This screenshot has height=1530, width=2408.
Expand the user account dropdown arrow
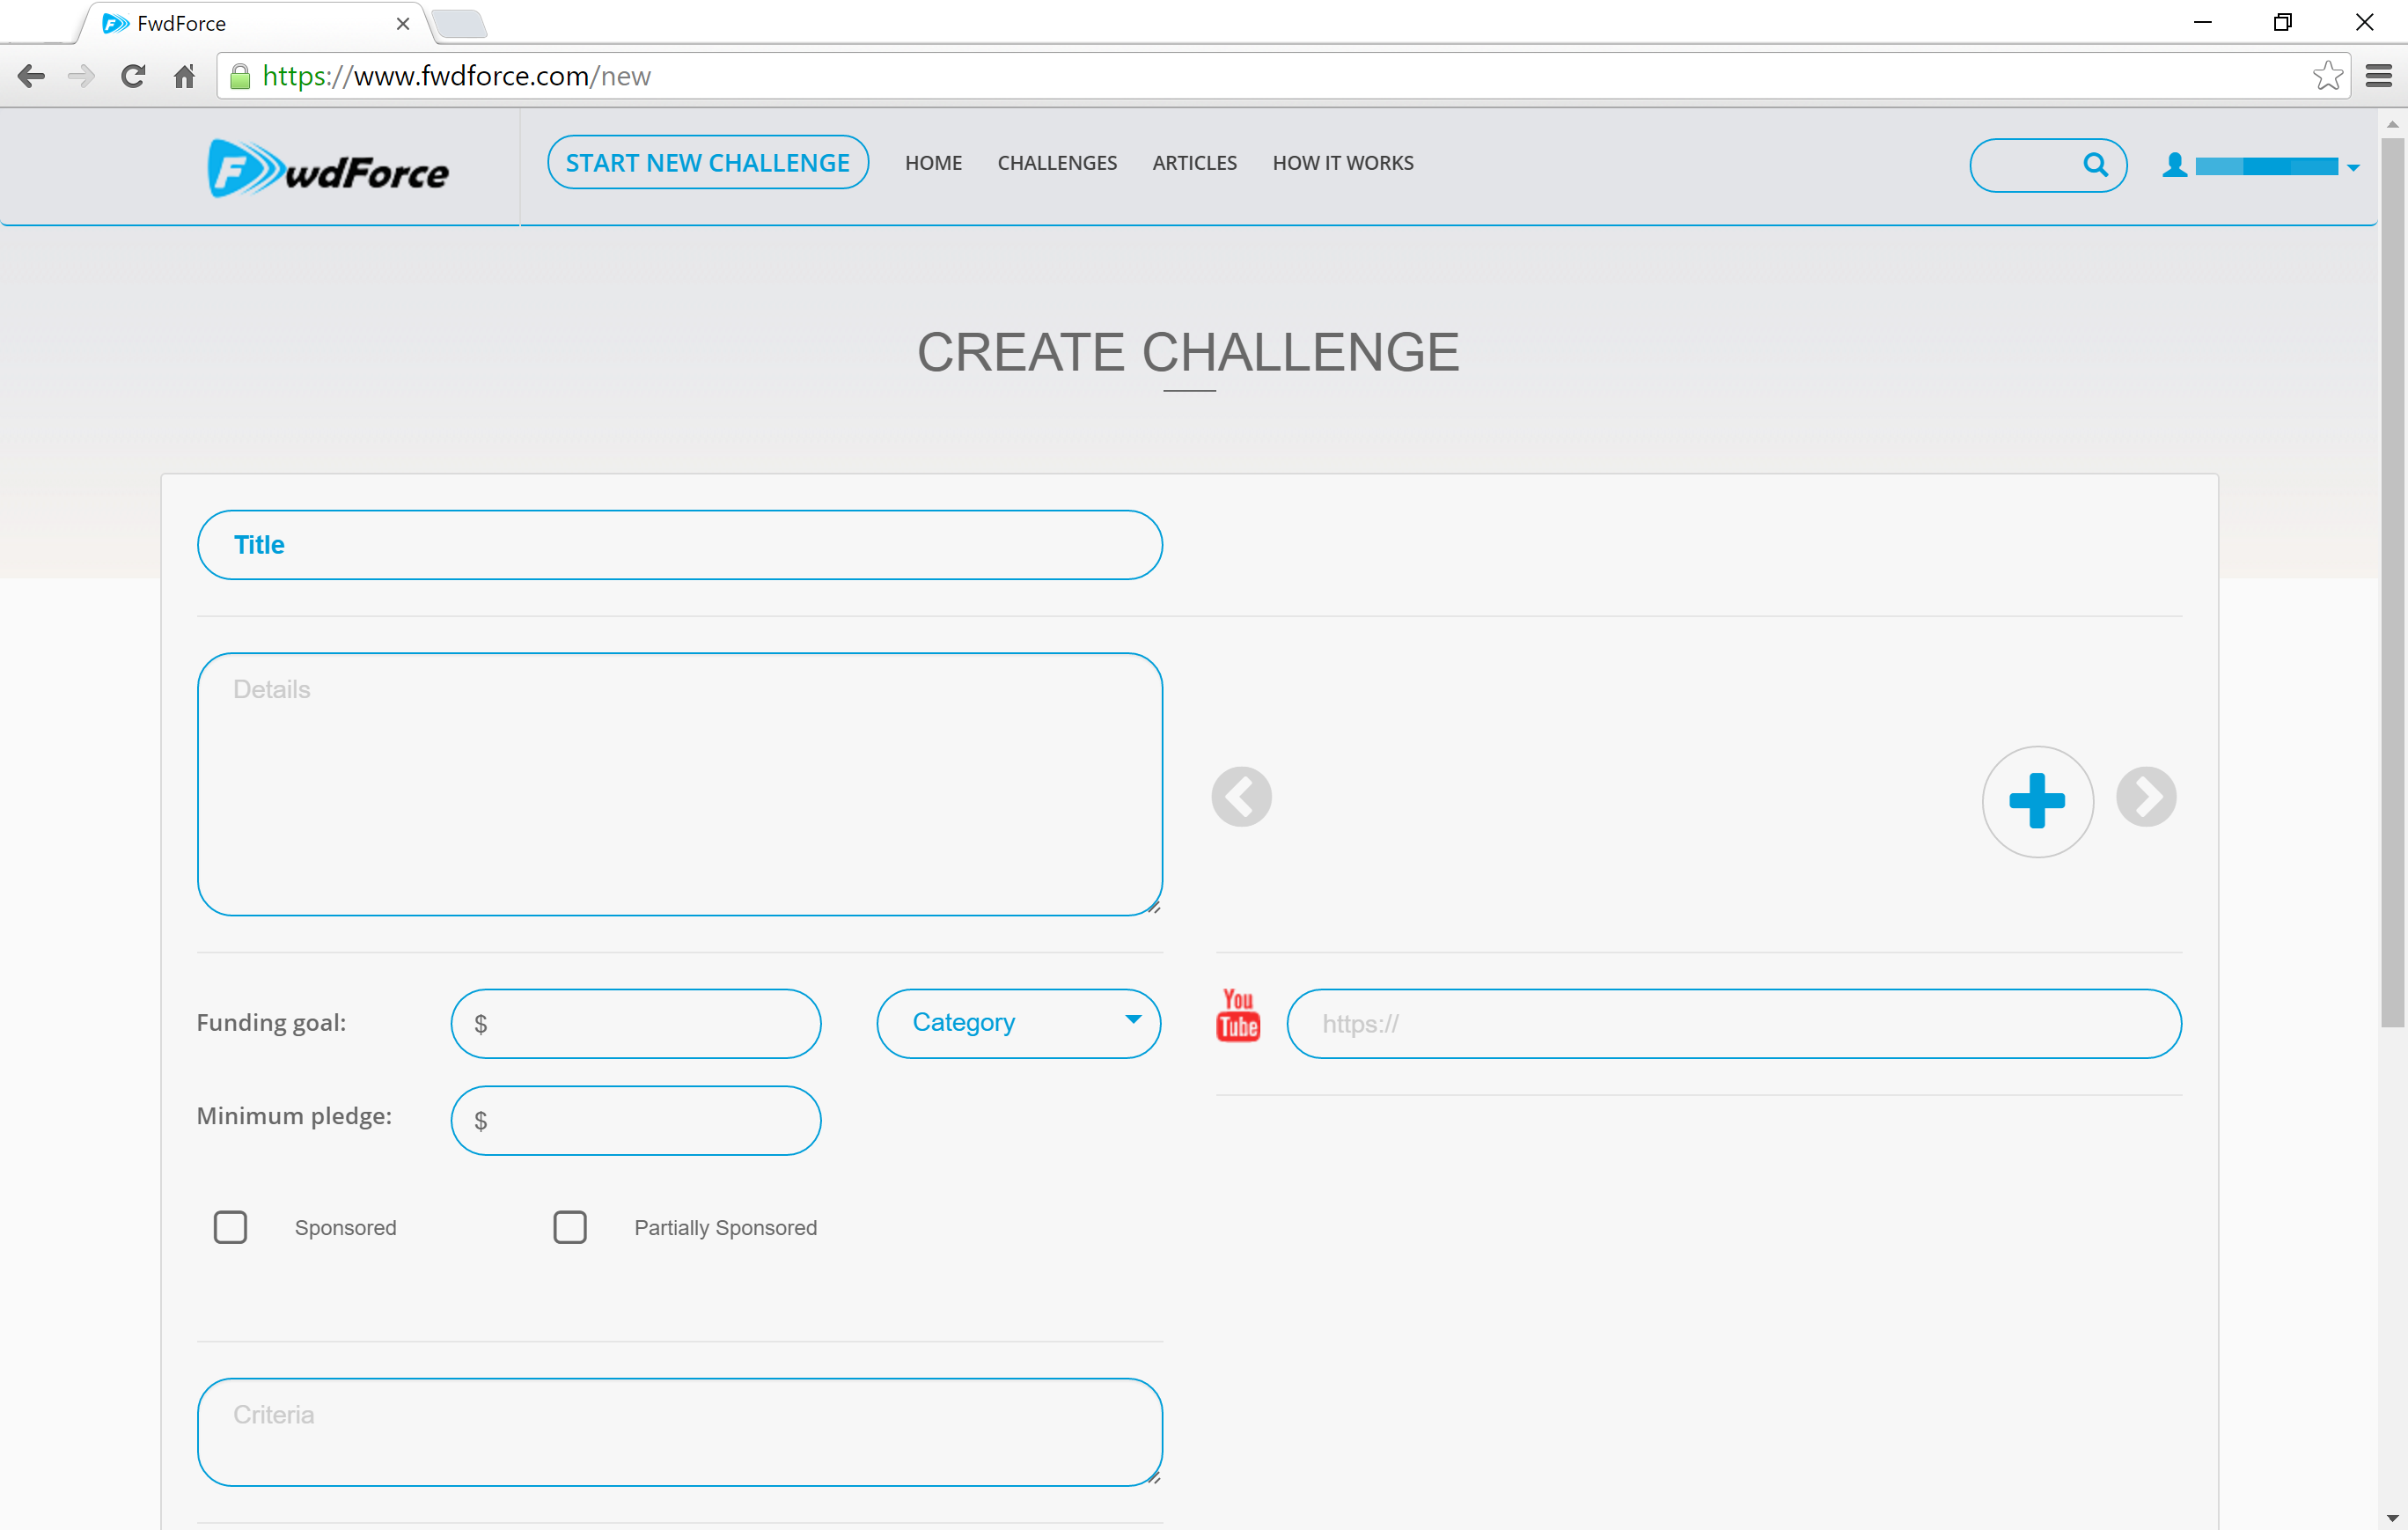(x=2353, y=168)
